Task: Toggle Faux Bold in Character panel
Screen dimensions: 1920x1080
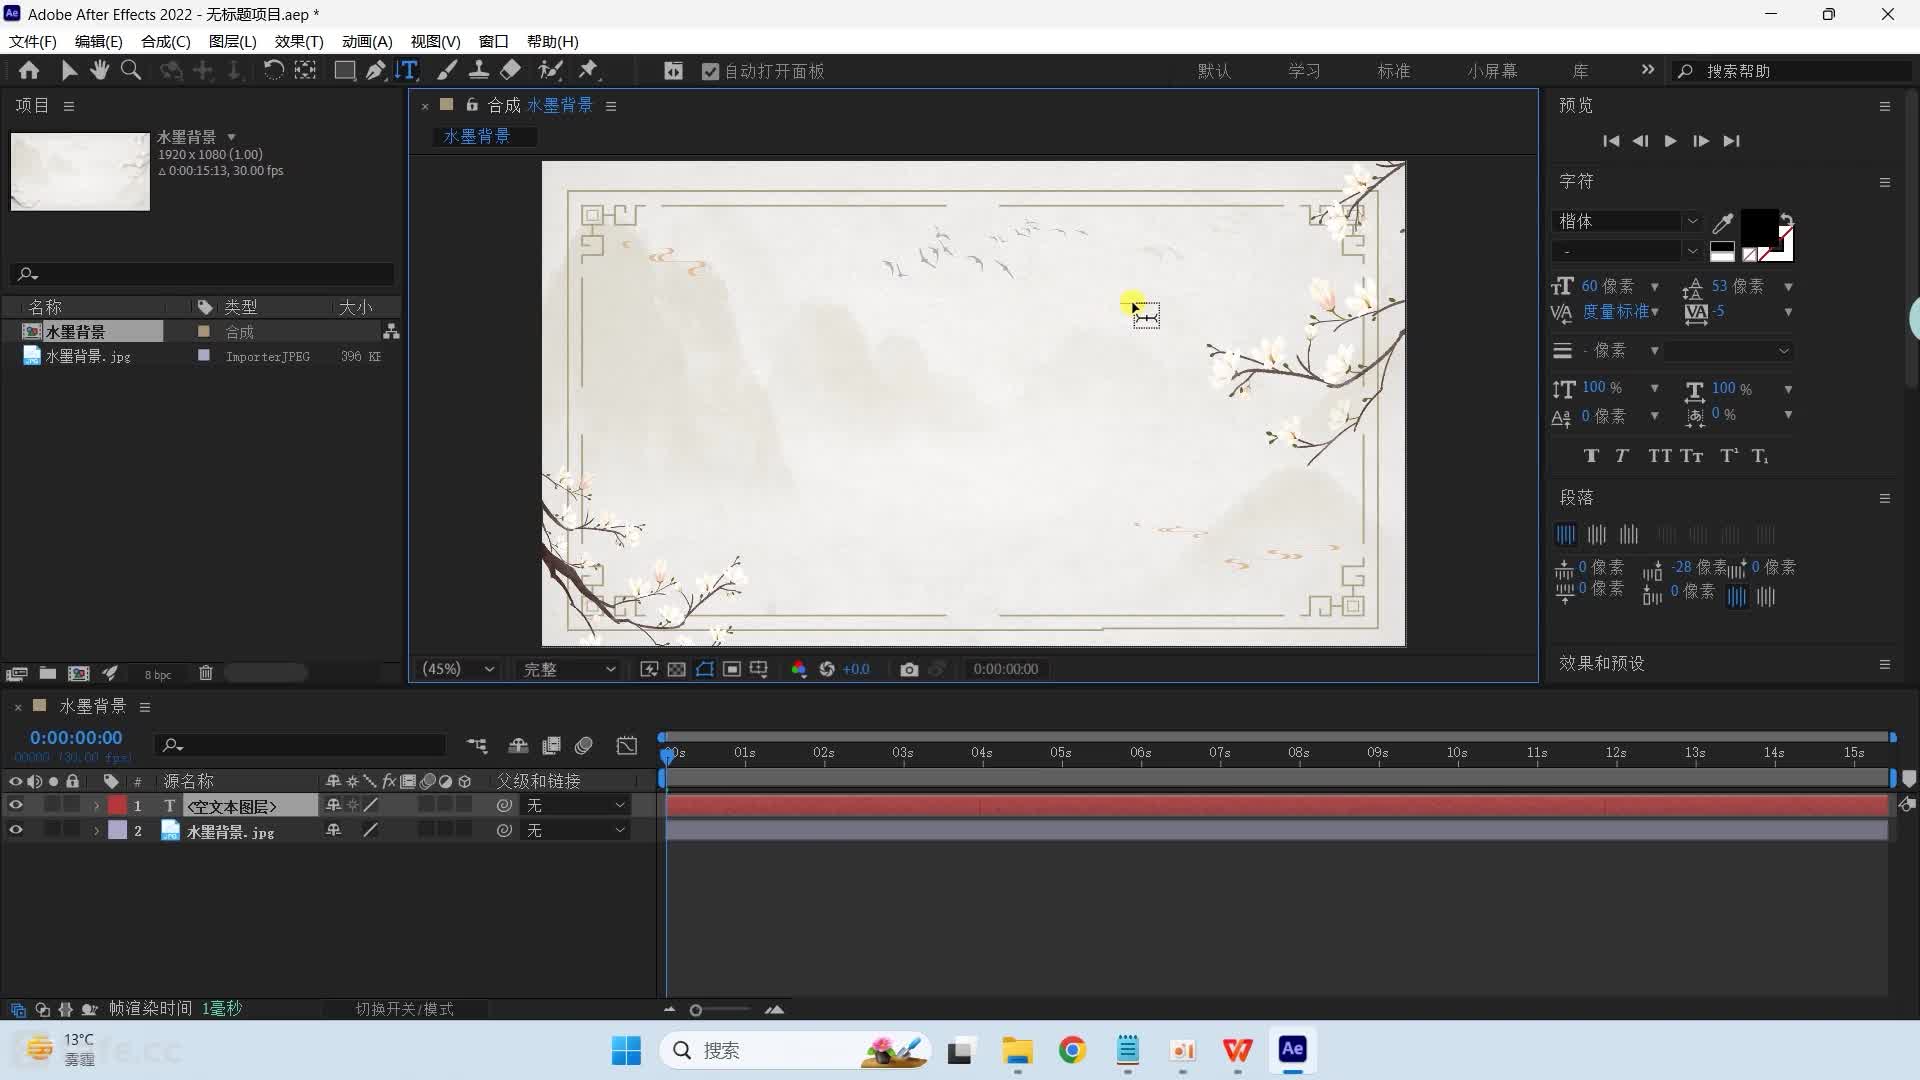Action: coord(1591,456)
